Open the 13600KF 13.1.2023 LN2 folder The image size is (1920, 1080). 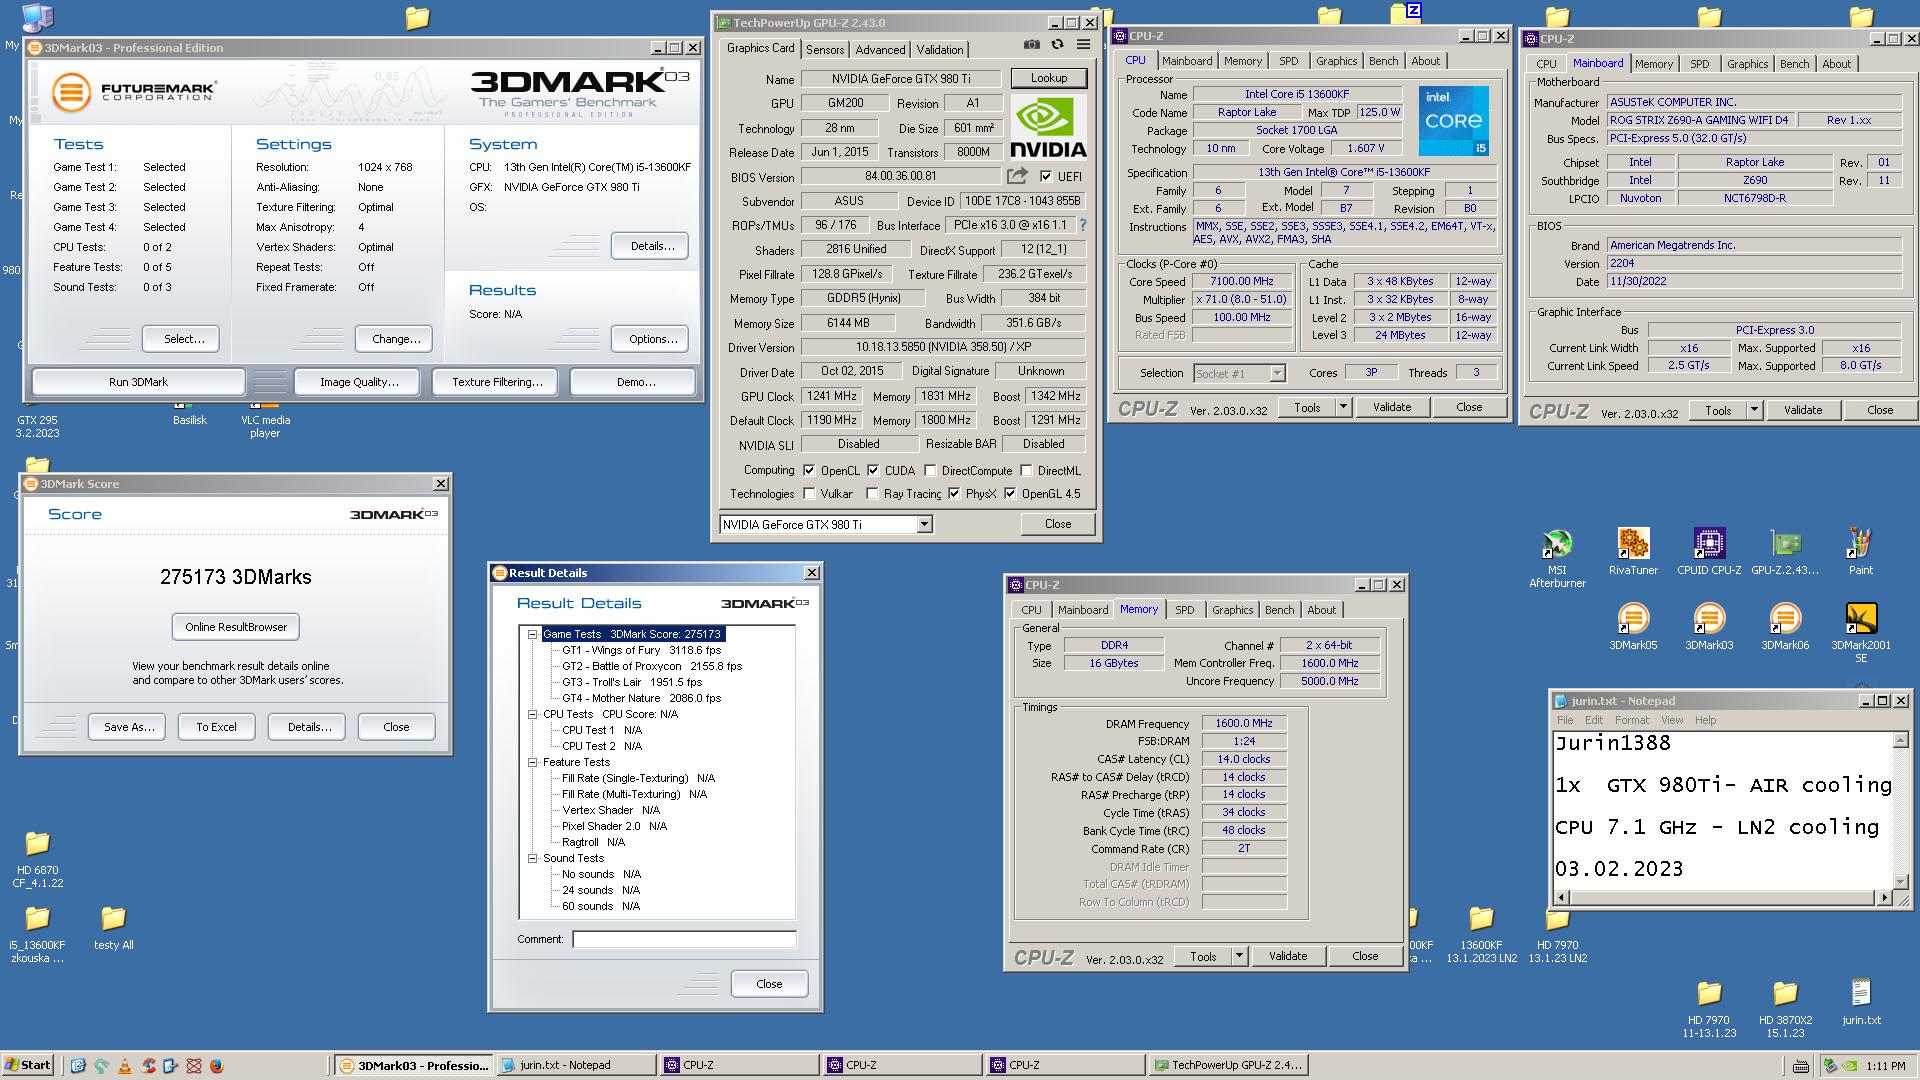click(1481, 934)
